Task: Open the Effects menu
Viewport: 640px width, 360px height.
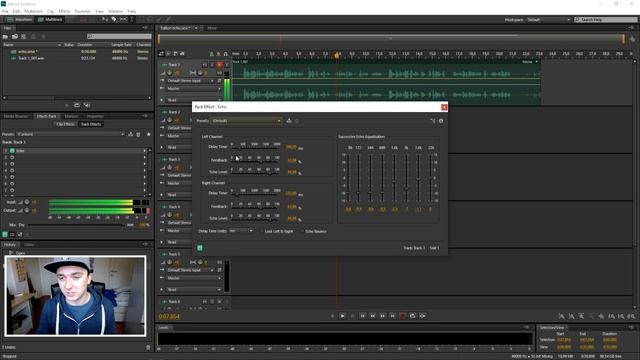Action: (x=64, y=11)
